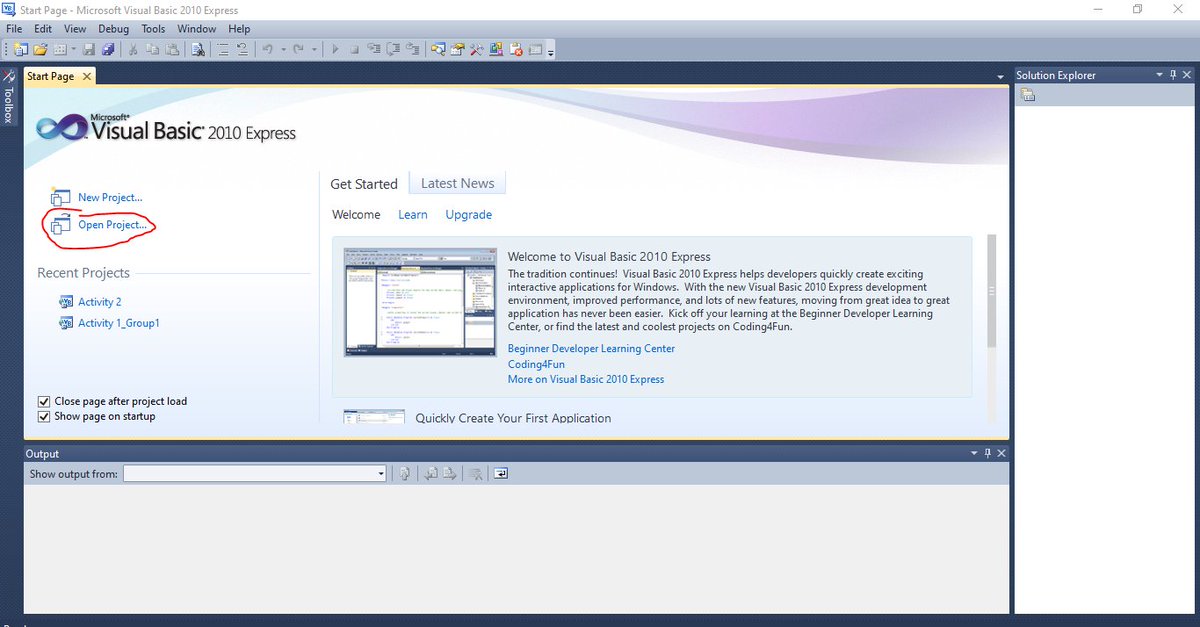Toggle word wrap in Output panel
The image size is (1200, 627).
[501, 474]
